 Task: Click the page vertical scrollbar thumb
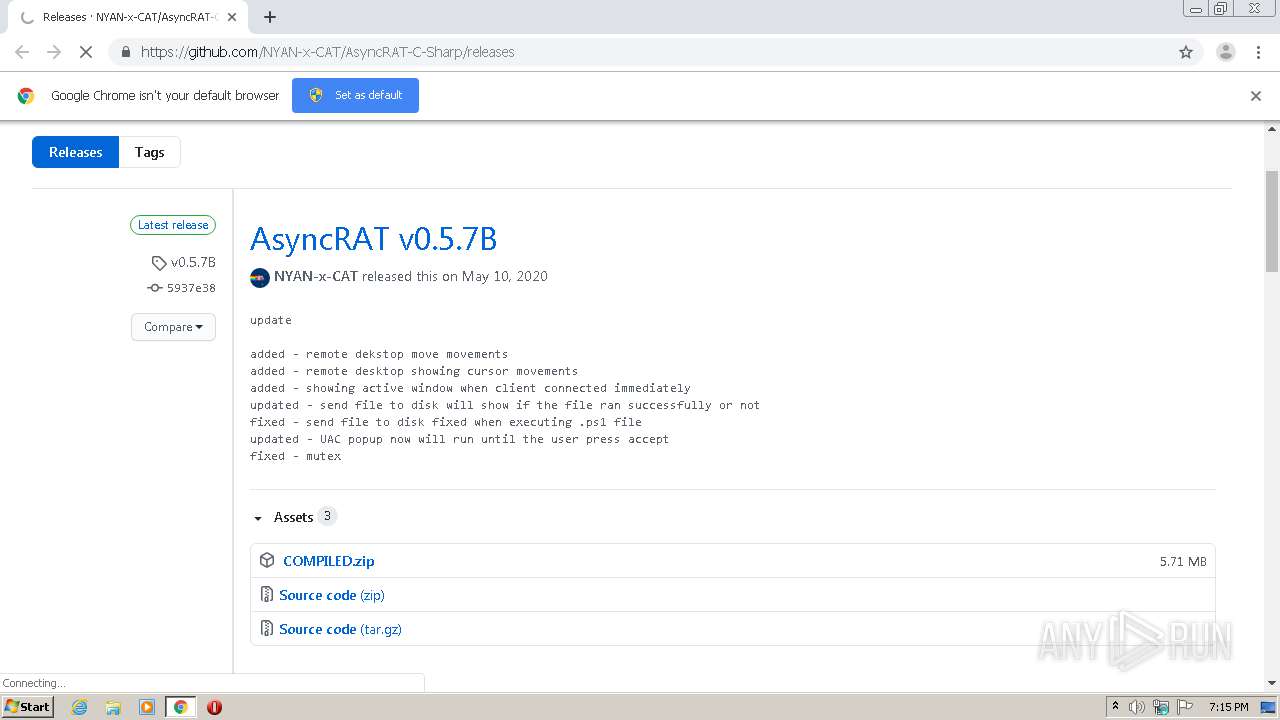[1272, 221]
